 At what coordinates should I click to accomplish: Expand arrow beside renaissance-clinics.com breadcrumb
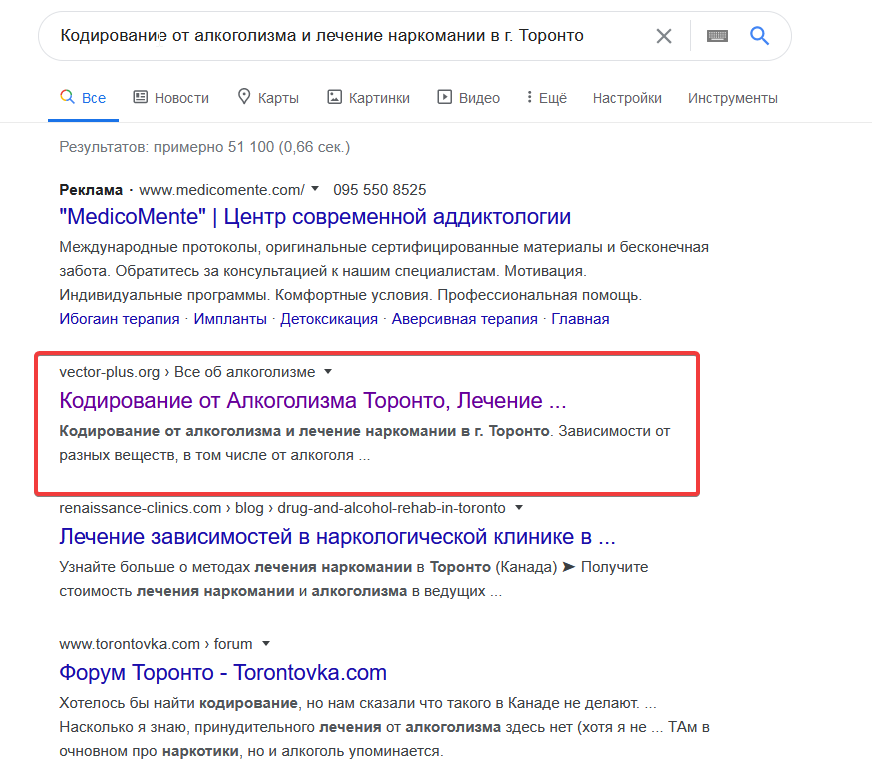(518, 507)
